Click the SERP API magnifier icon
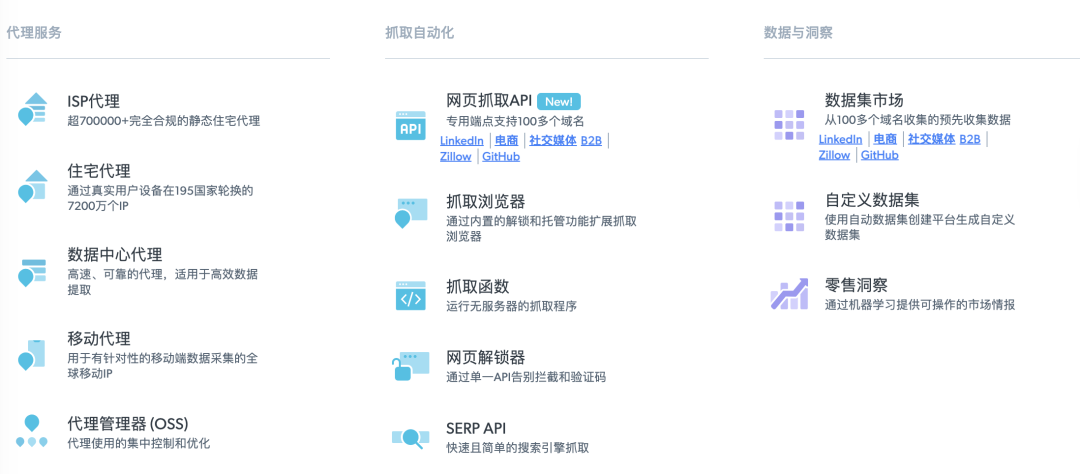The image size is (1080, 474). (411, 437)
